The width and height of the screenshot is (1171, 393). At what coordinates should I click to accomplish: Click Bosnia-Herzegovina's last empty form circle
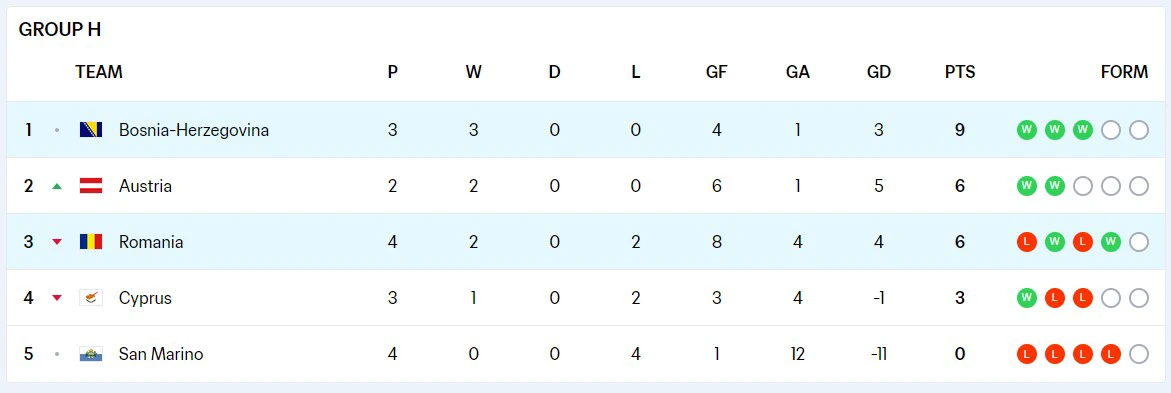(x=1139, y=130)
